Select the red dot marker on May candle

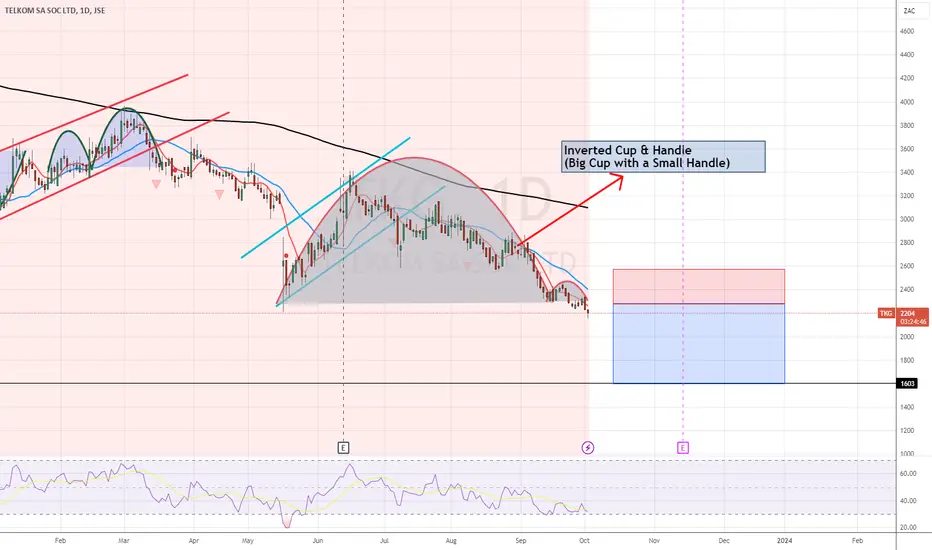(x=286, y=256)
